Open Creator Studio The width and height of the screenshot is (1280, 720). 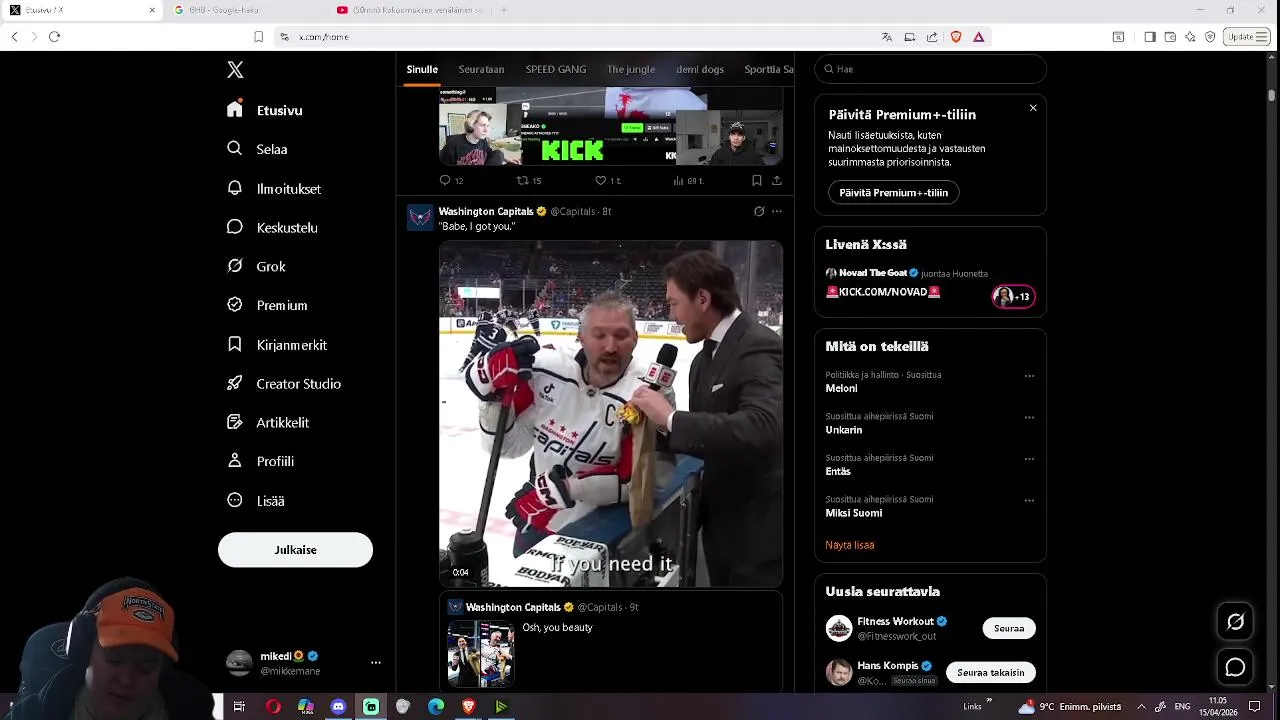(284, 383)
